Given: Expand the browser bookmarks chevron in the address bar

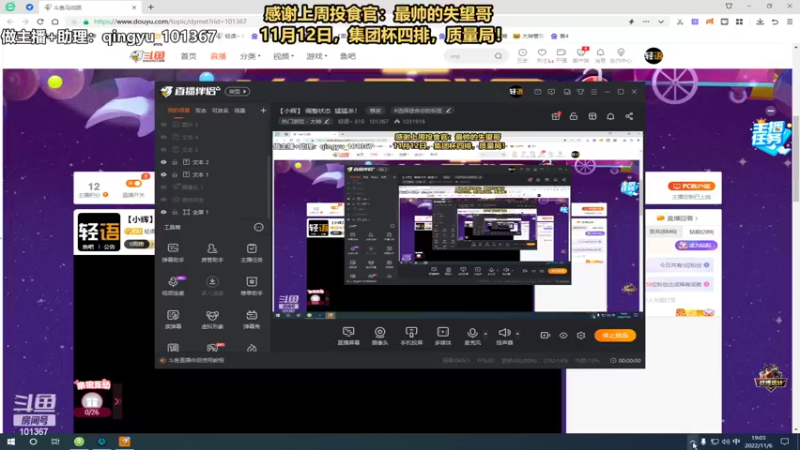Looking at the screenshot, I should tap(661, 22).
